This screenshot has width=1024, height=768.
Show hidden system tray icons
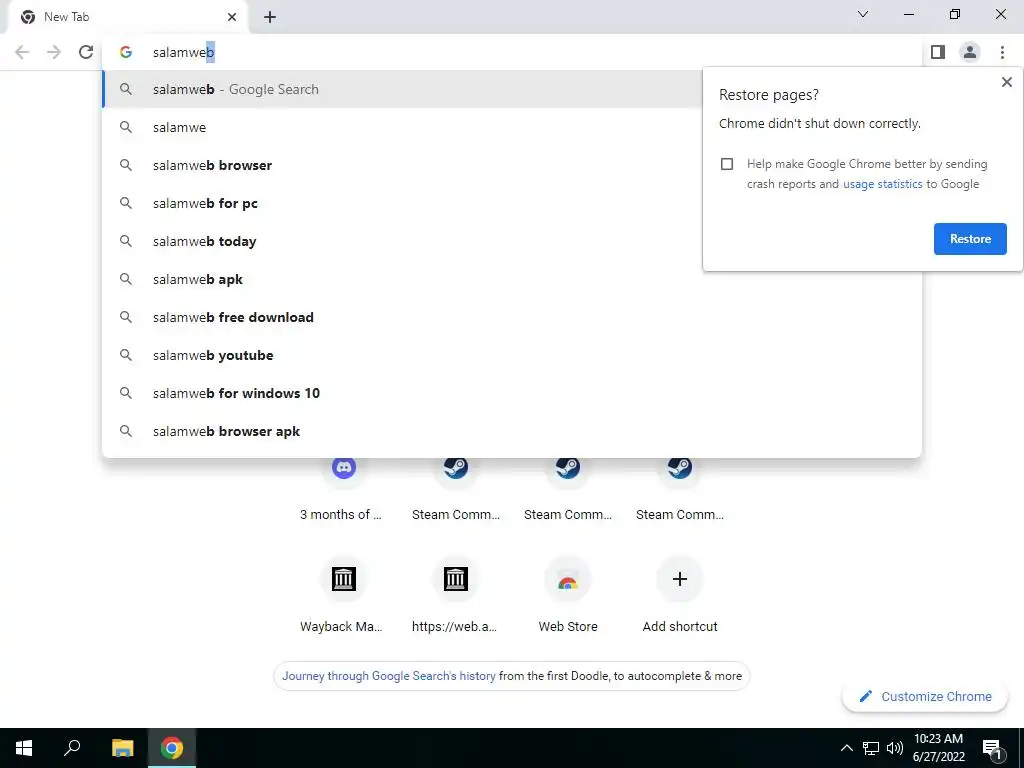tap(846, 748)
